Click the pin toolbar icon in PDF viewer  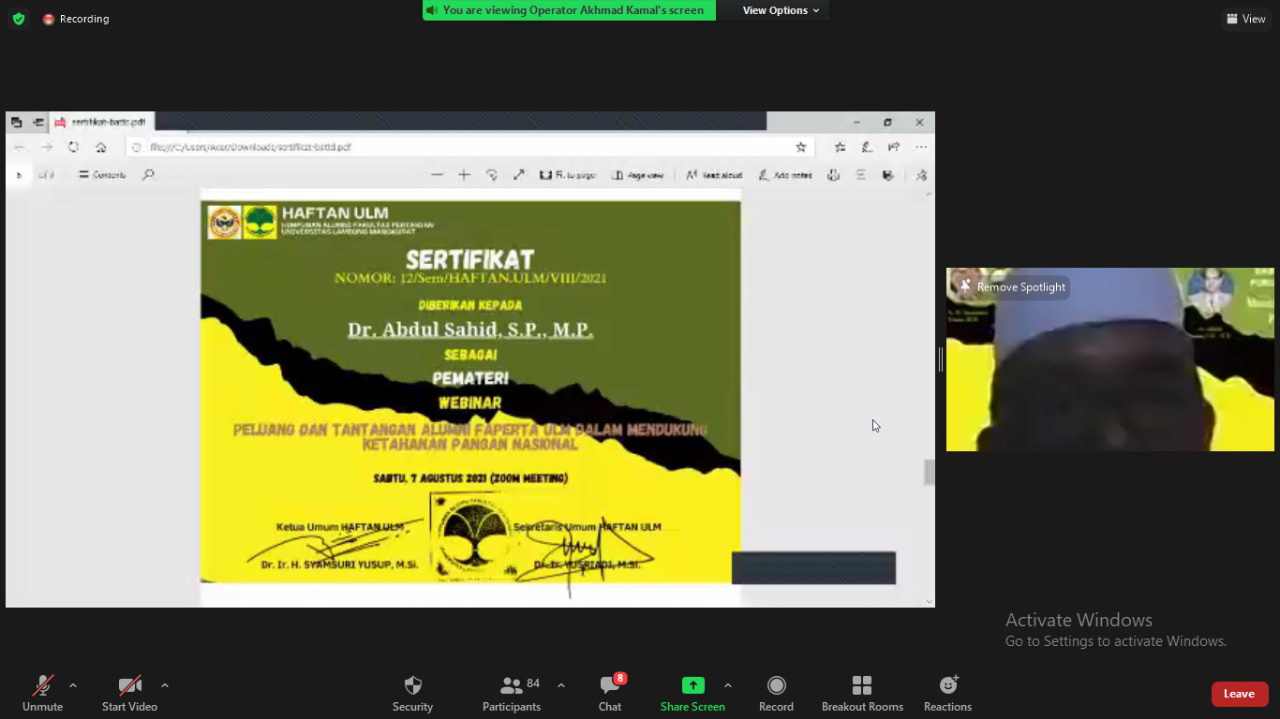(x=921, y=175)
